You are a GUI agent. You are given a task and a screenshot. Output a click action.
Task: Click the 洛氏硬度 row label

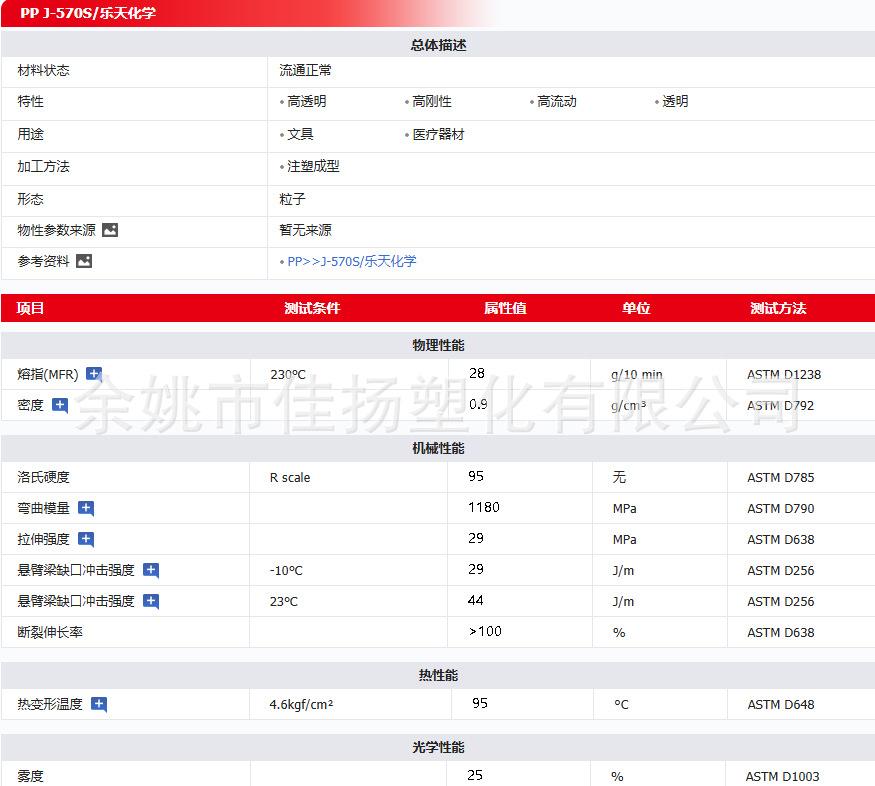(44, 477)
